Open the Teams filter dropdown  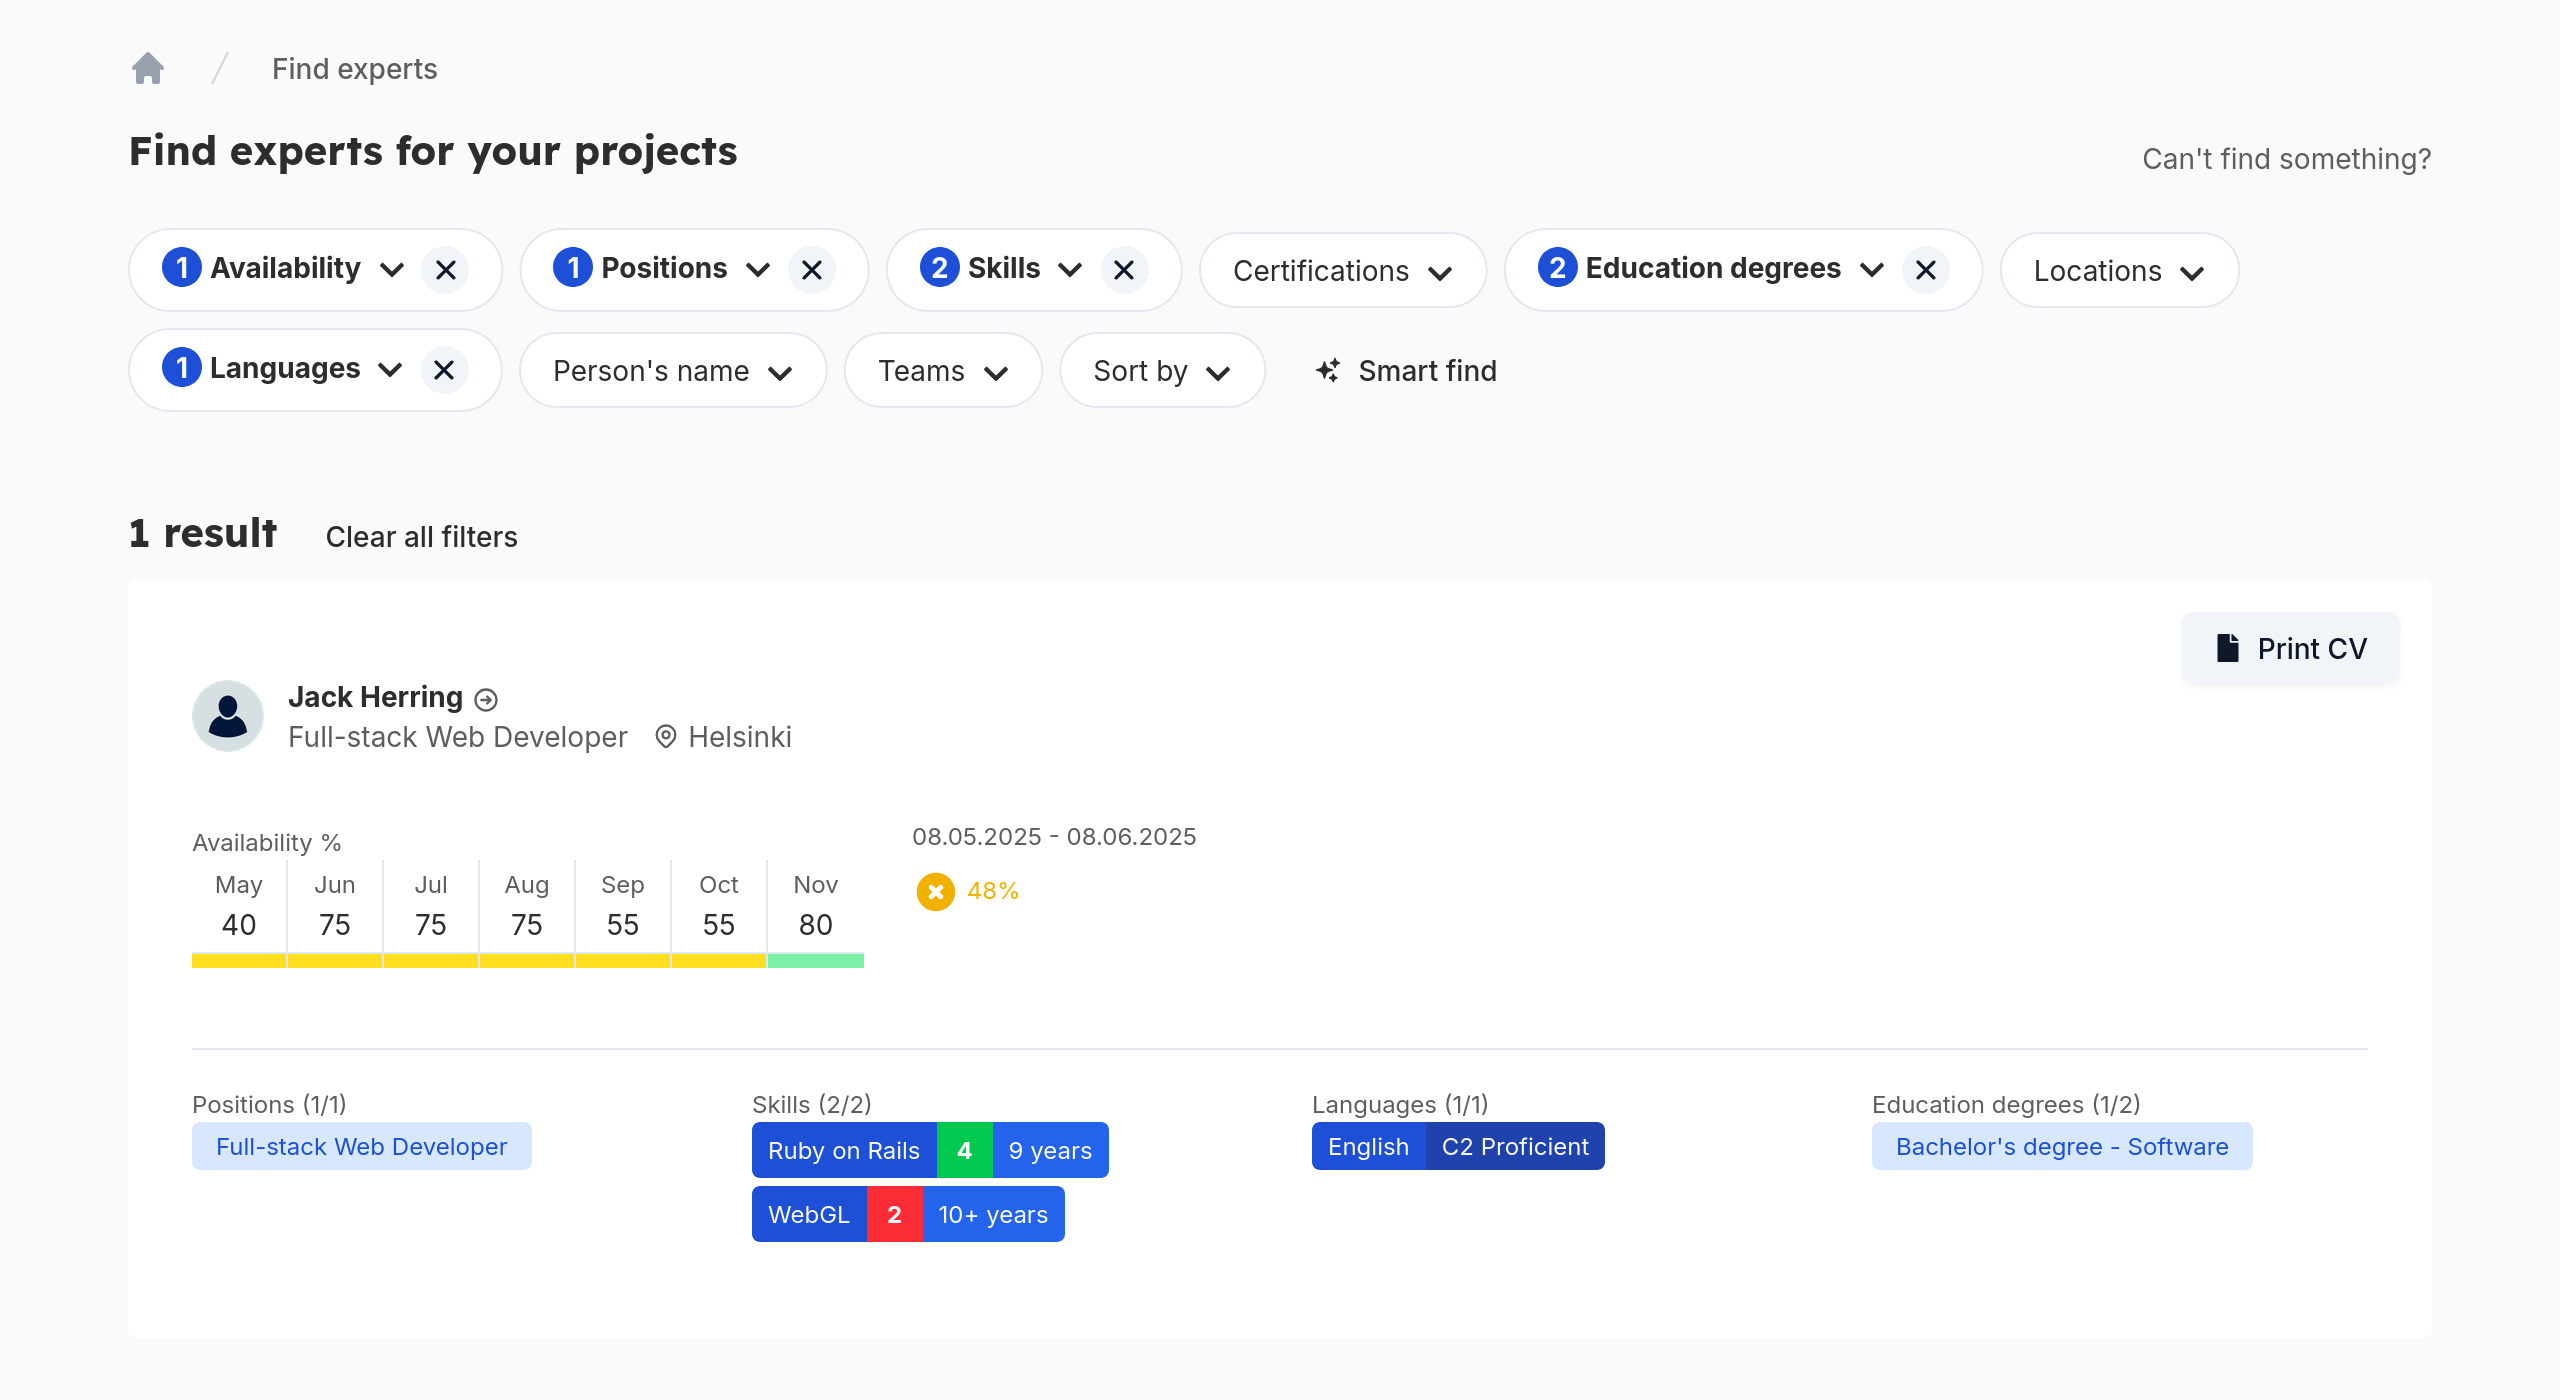point(942,371)
